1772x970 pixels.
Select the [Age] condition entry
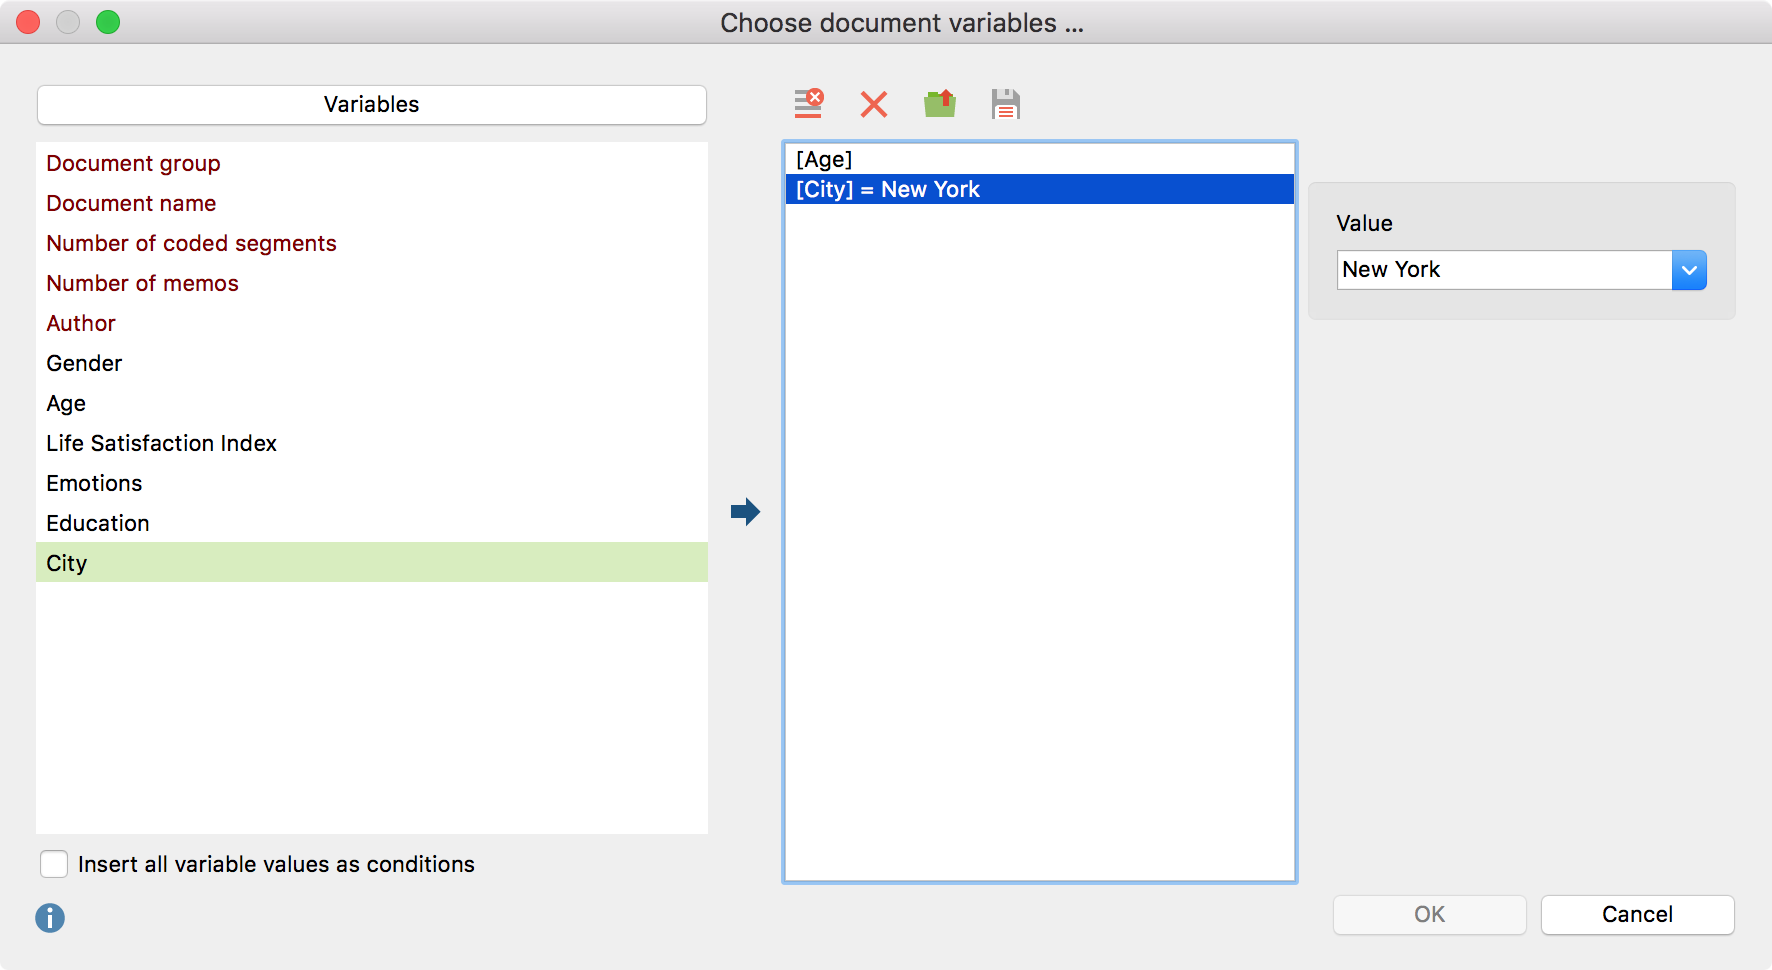click(x=825, y=160)
